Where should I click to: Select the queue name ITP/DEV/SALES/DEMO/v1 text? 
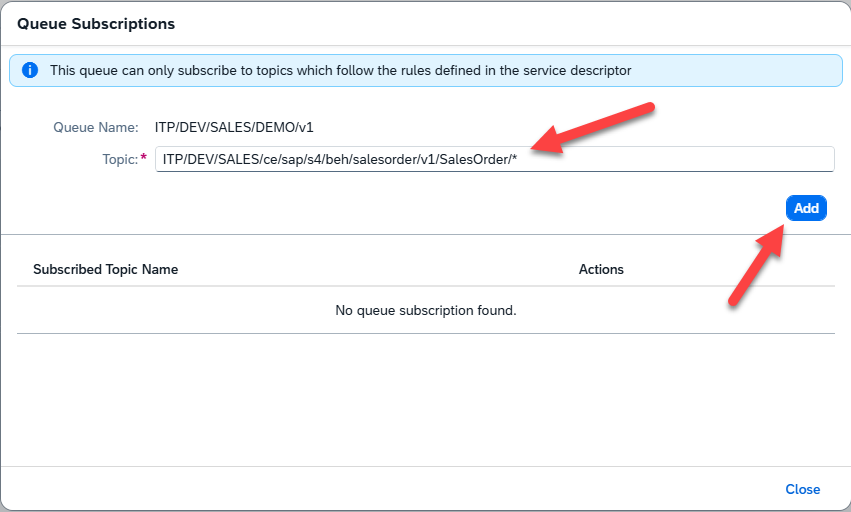point(234,127)
